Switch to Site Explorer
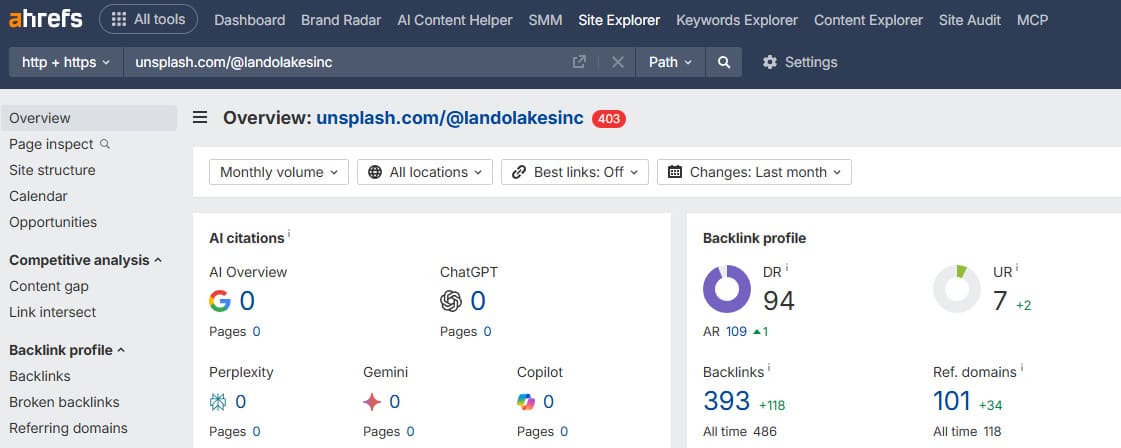The image size is (1121, 448). click(619, 20)
